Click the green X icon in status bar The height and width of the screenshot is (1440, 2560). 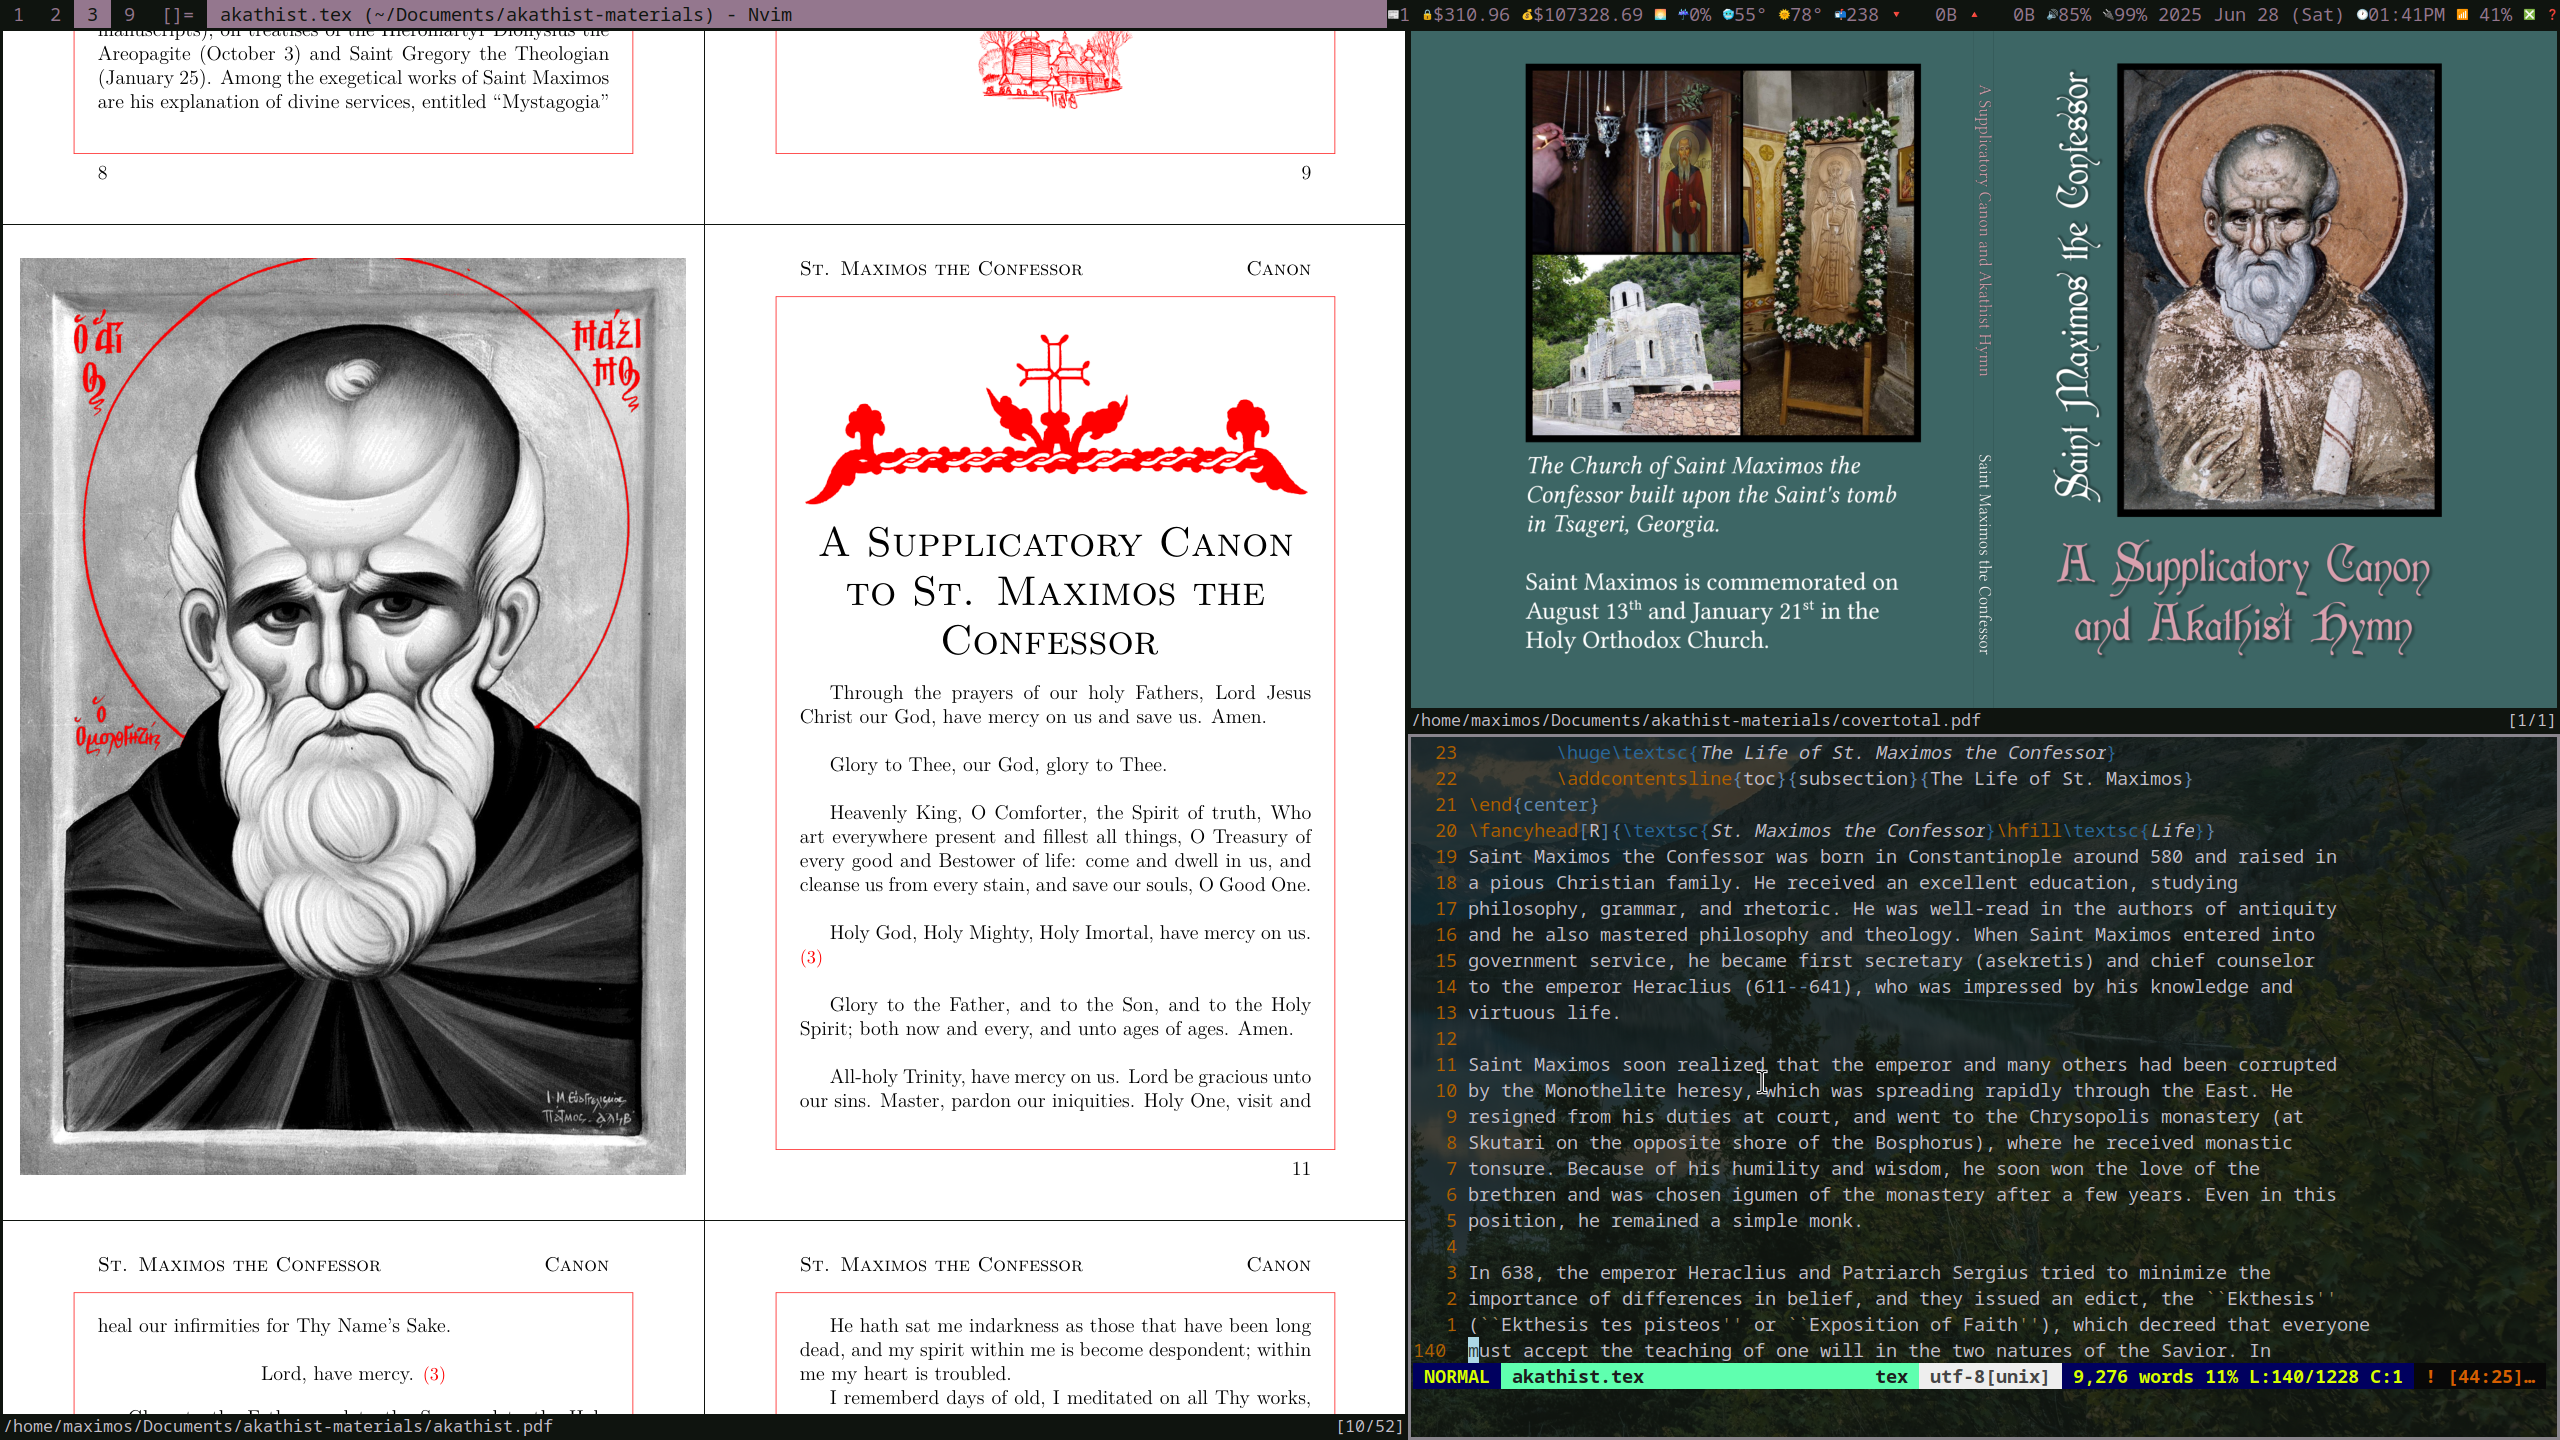tap(2529, 14)
